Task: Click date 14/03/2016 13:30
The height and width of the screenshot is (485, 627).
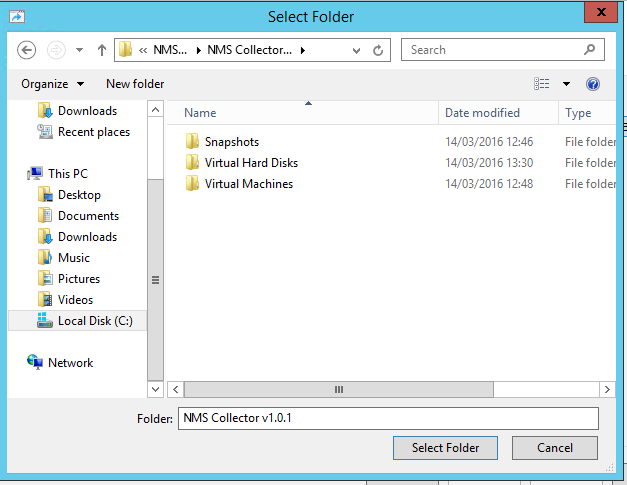Action: click(x=489, y=163)
